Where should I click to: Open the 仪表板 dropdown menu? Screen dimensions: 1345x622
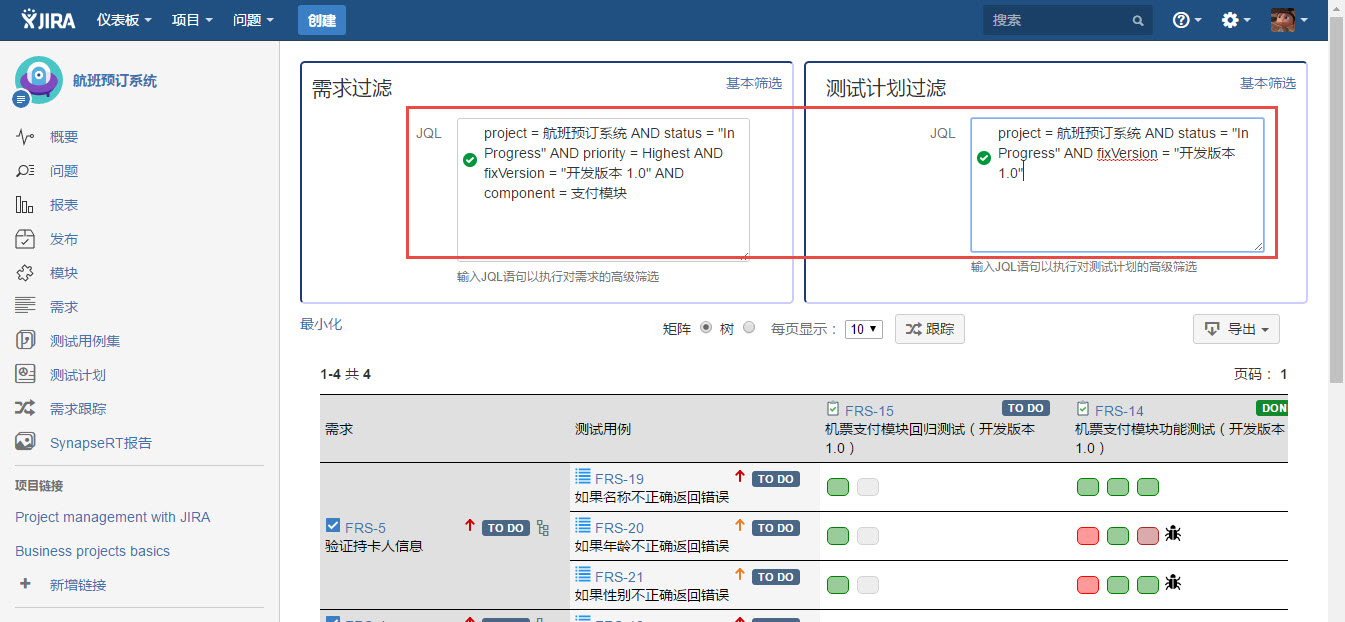pos(124,20)
